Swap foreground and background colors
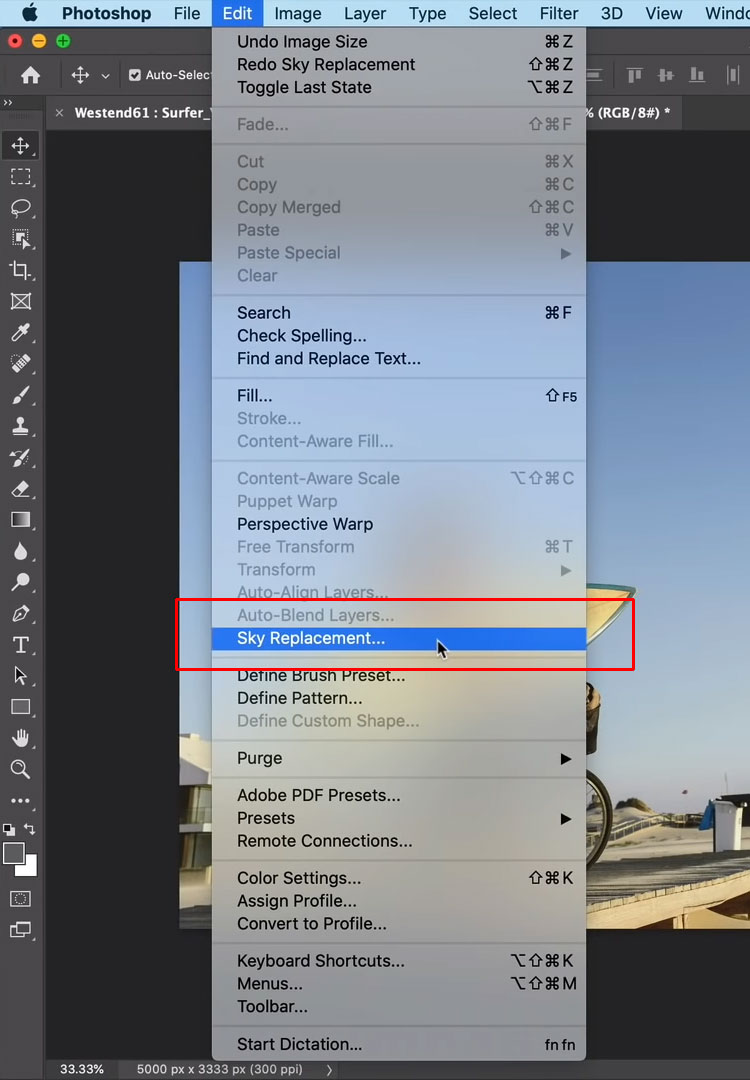 30,829
